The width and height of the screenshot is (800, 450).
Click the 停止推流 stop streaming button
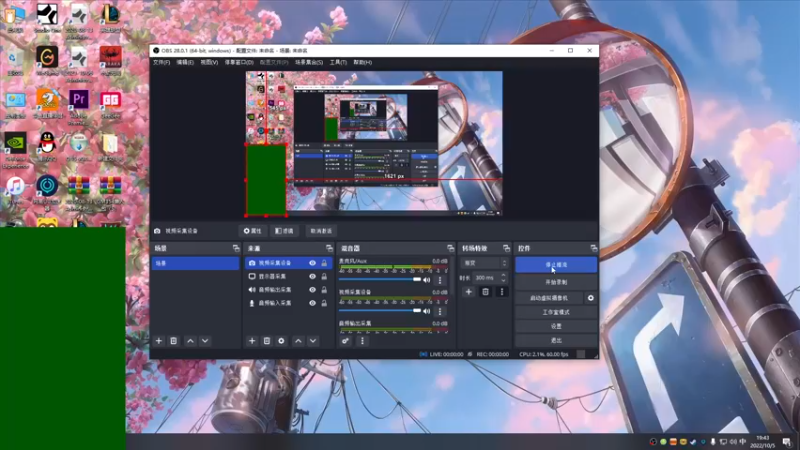[x=556, y=265]
